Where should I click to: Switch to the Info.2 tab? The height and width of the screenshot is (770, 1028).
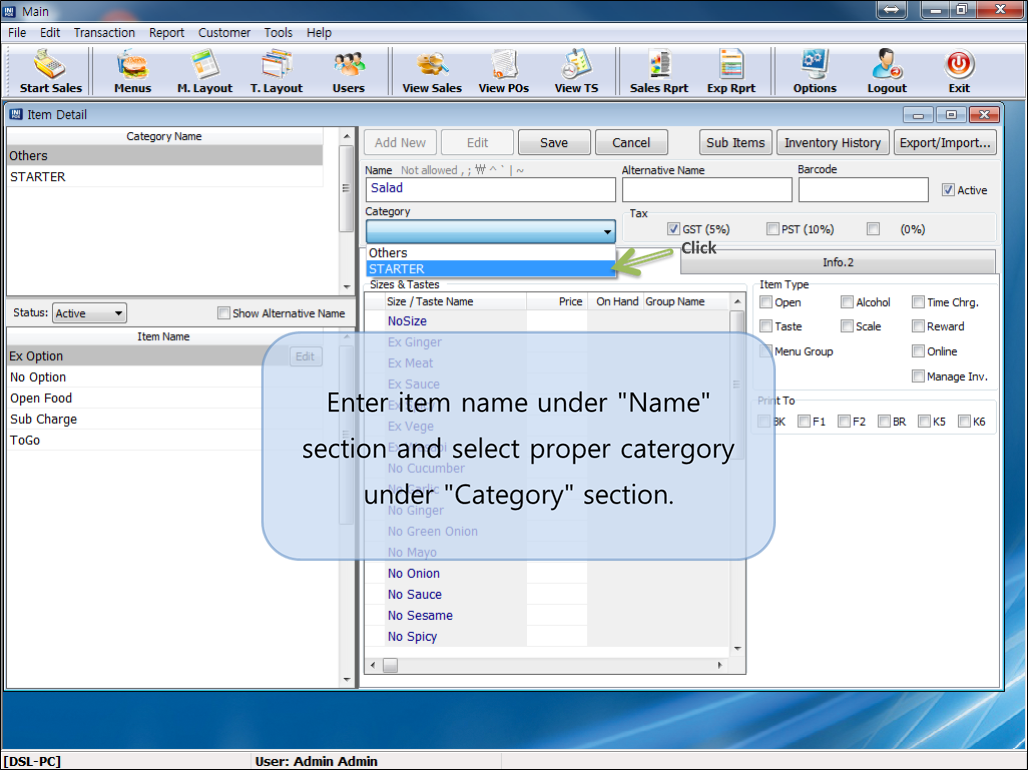click(838, 262)
